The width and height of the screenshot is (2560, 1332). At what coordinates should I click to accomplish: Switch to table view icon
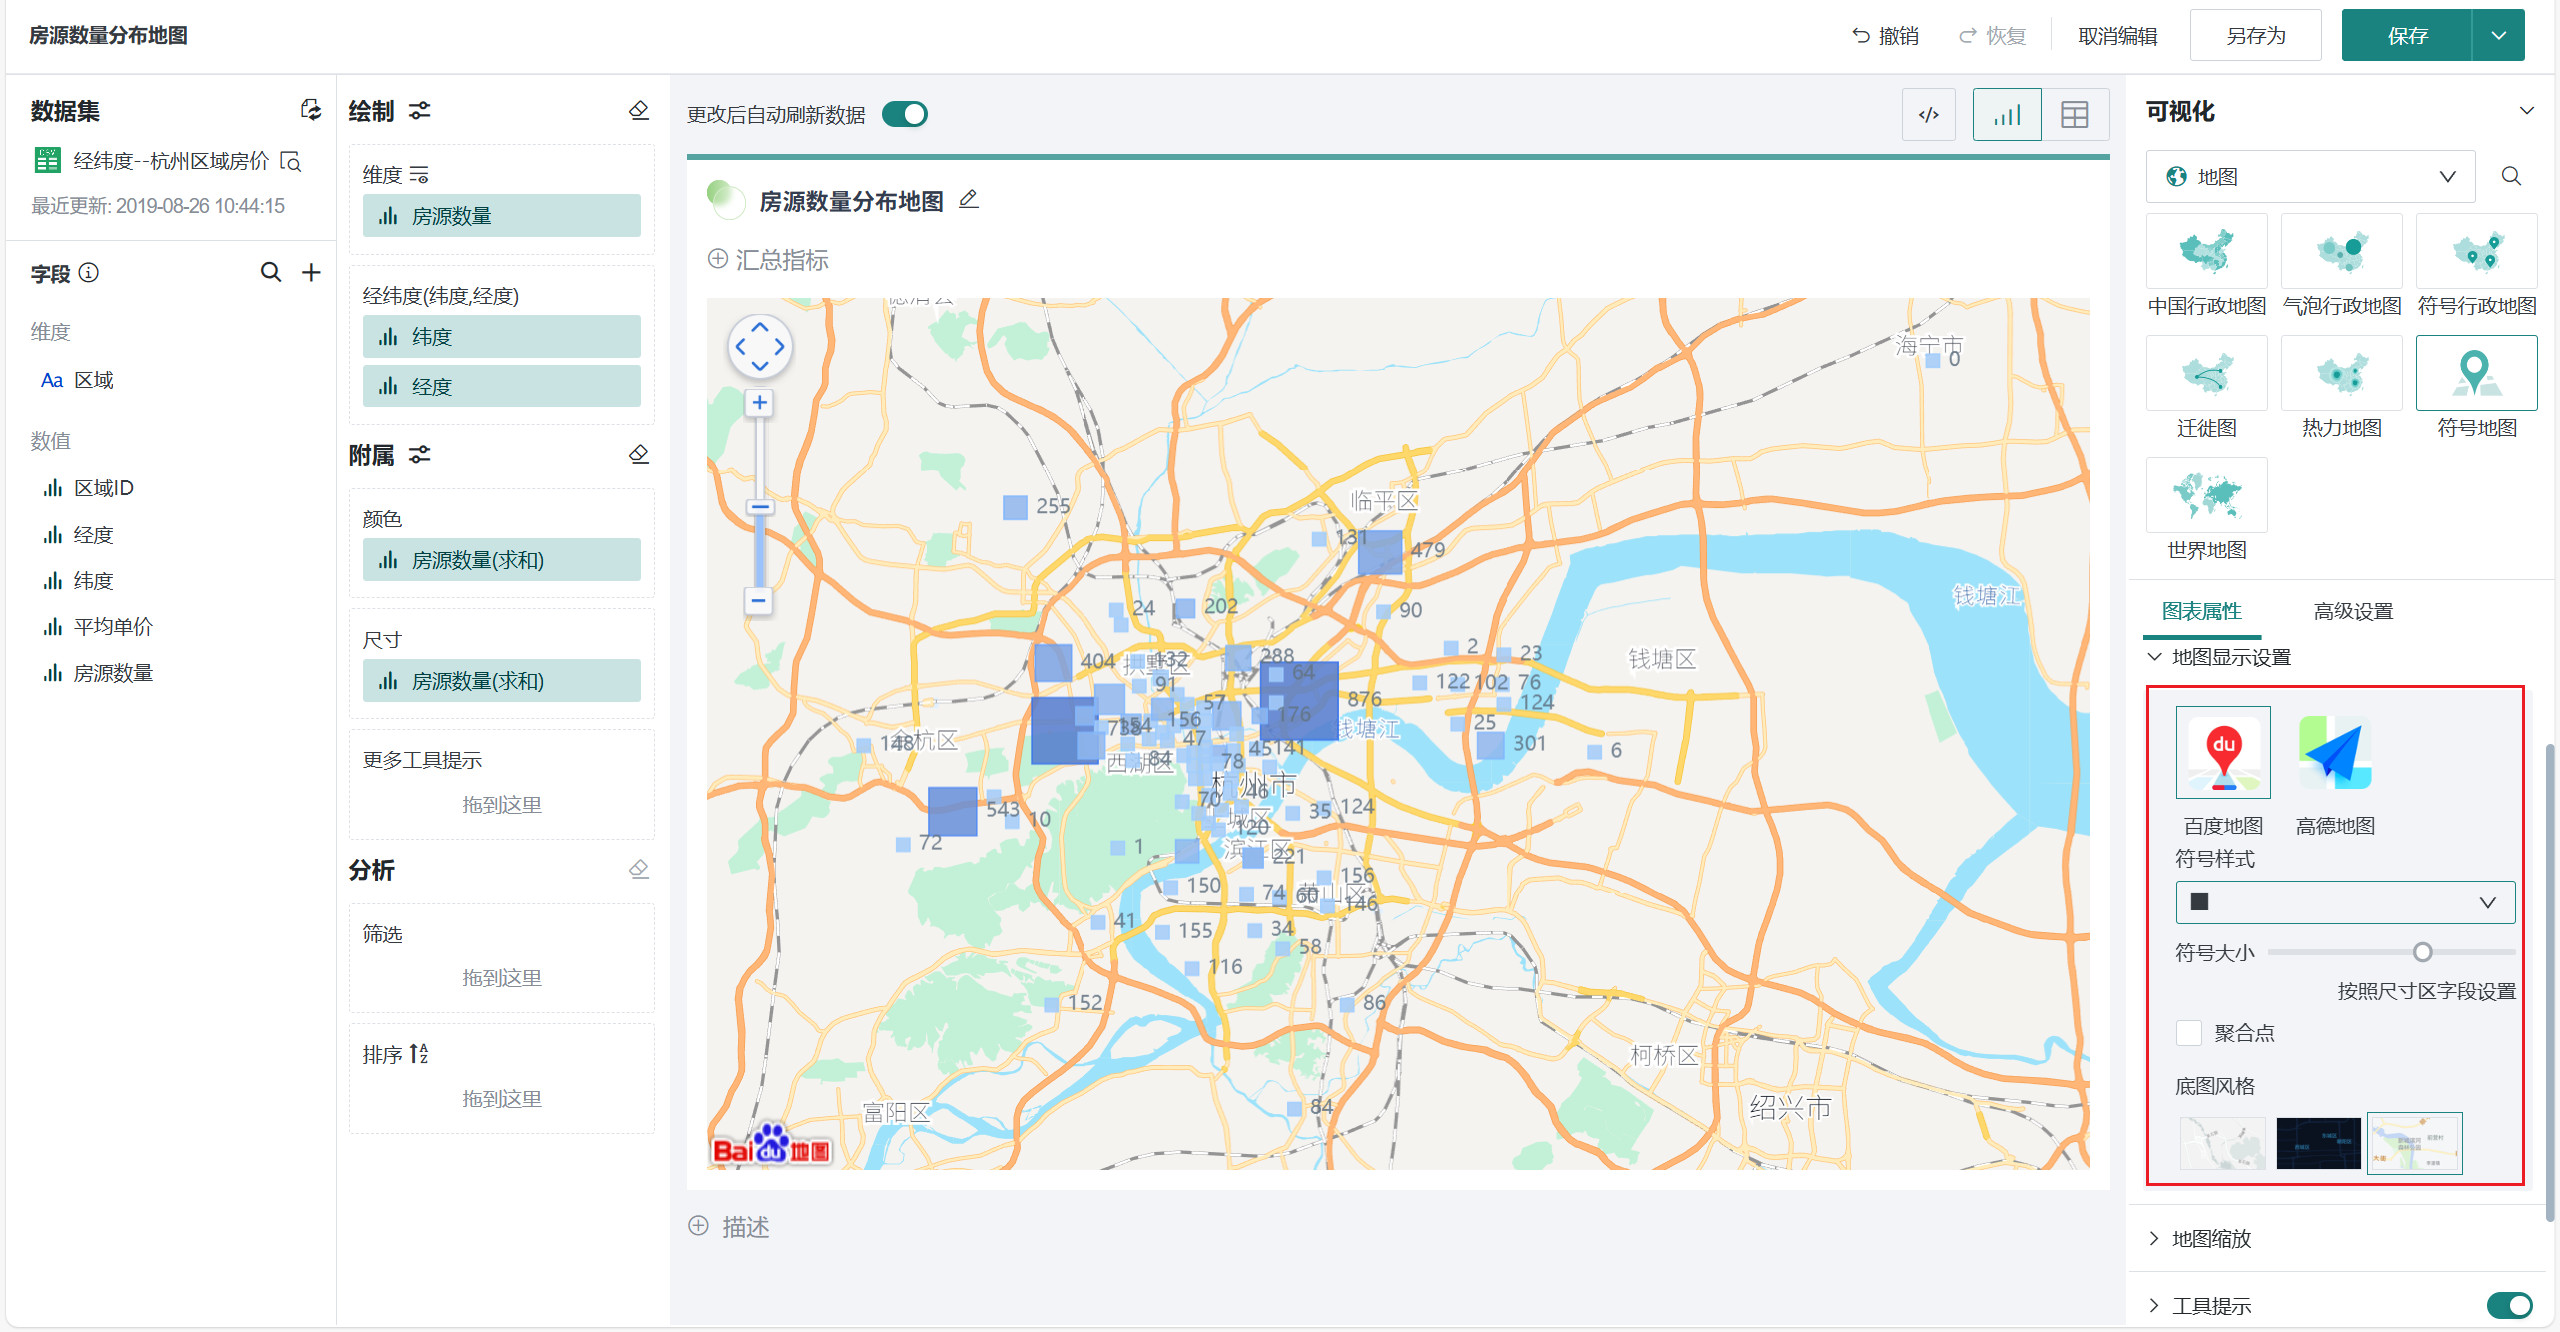(x=2074, y=115)
